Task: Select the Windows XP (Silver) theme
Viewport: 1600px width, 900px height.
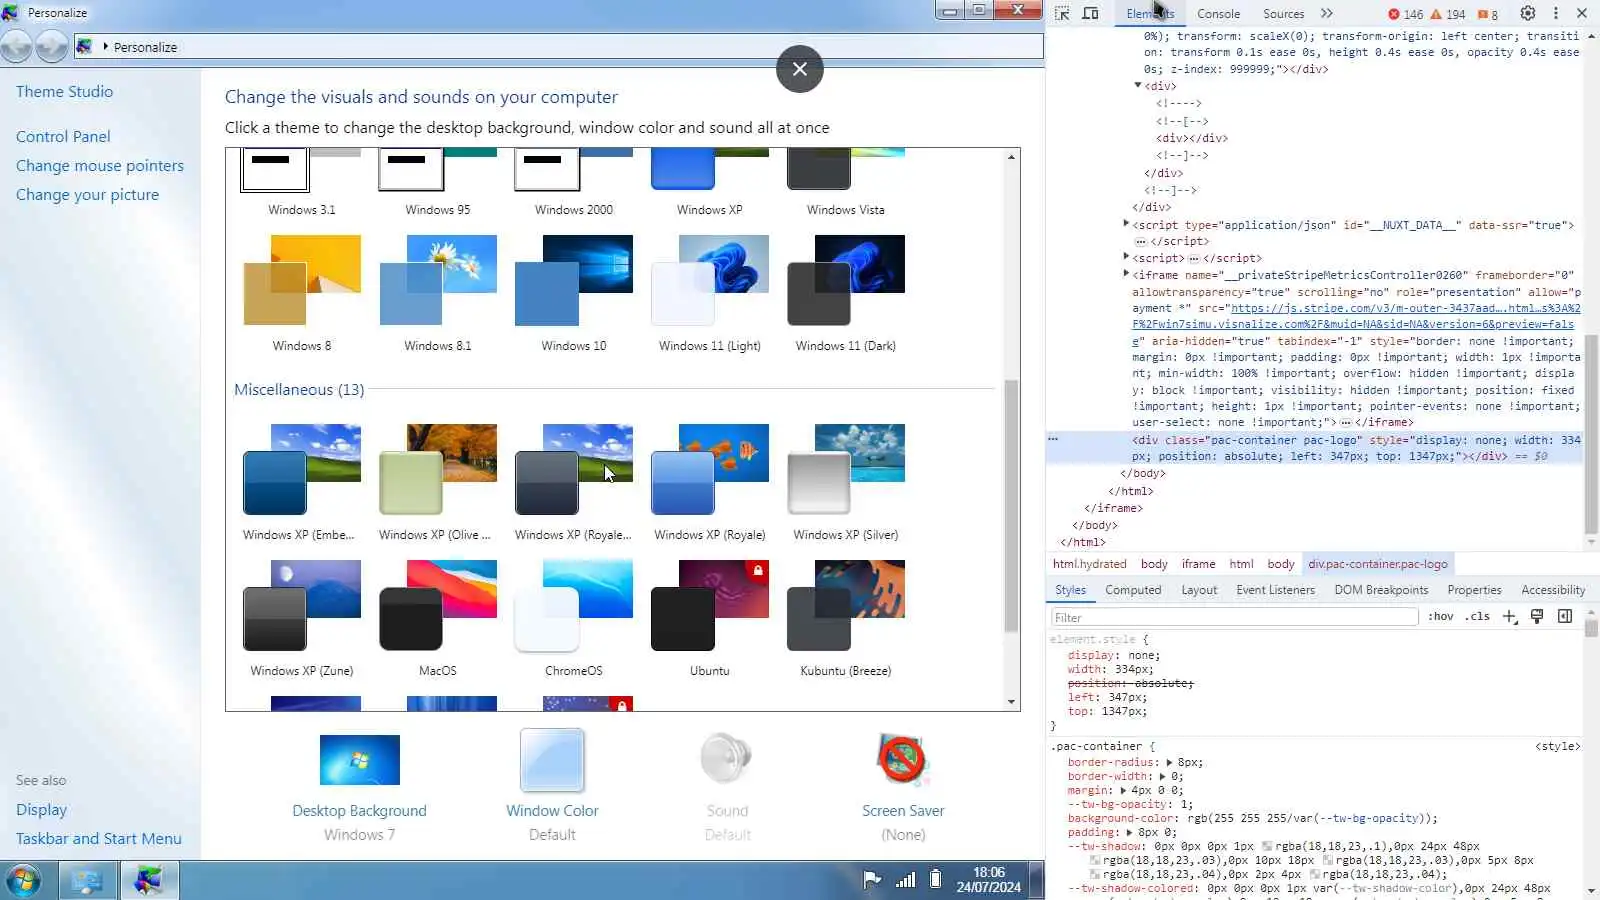Action: click(x=846, y=482)
